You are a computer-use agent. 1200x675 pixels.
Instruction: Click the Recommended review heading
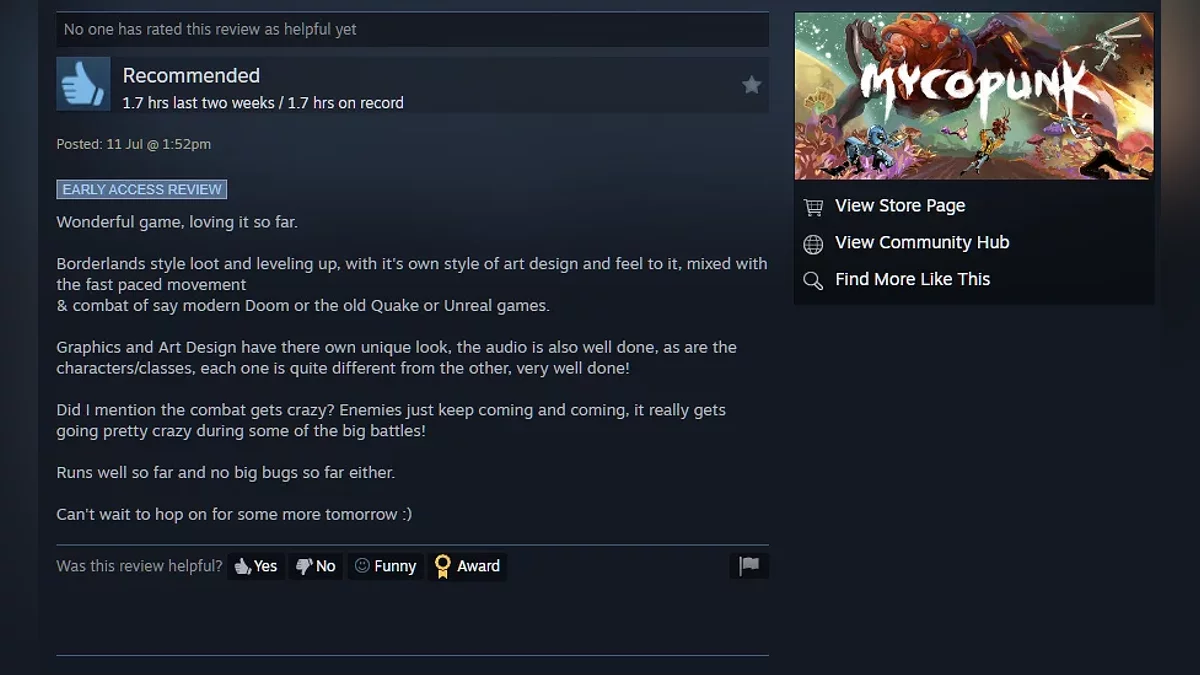tap(191, 76)
